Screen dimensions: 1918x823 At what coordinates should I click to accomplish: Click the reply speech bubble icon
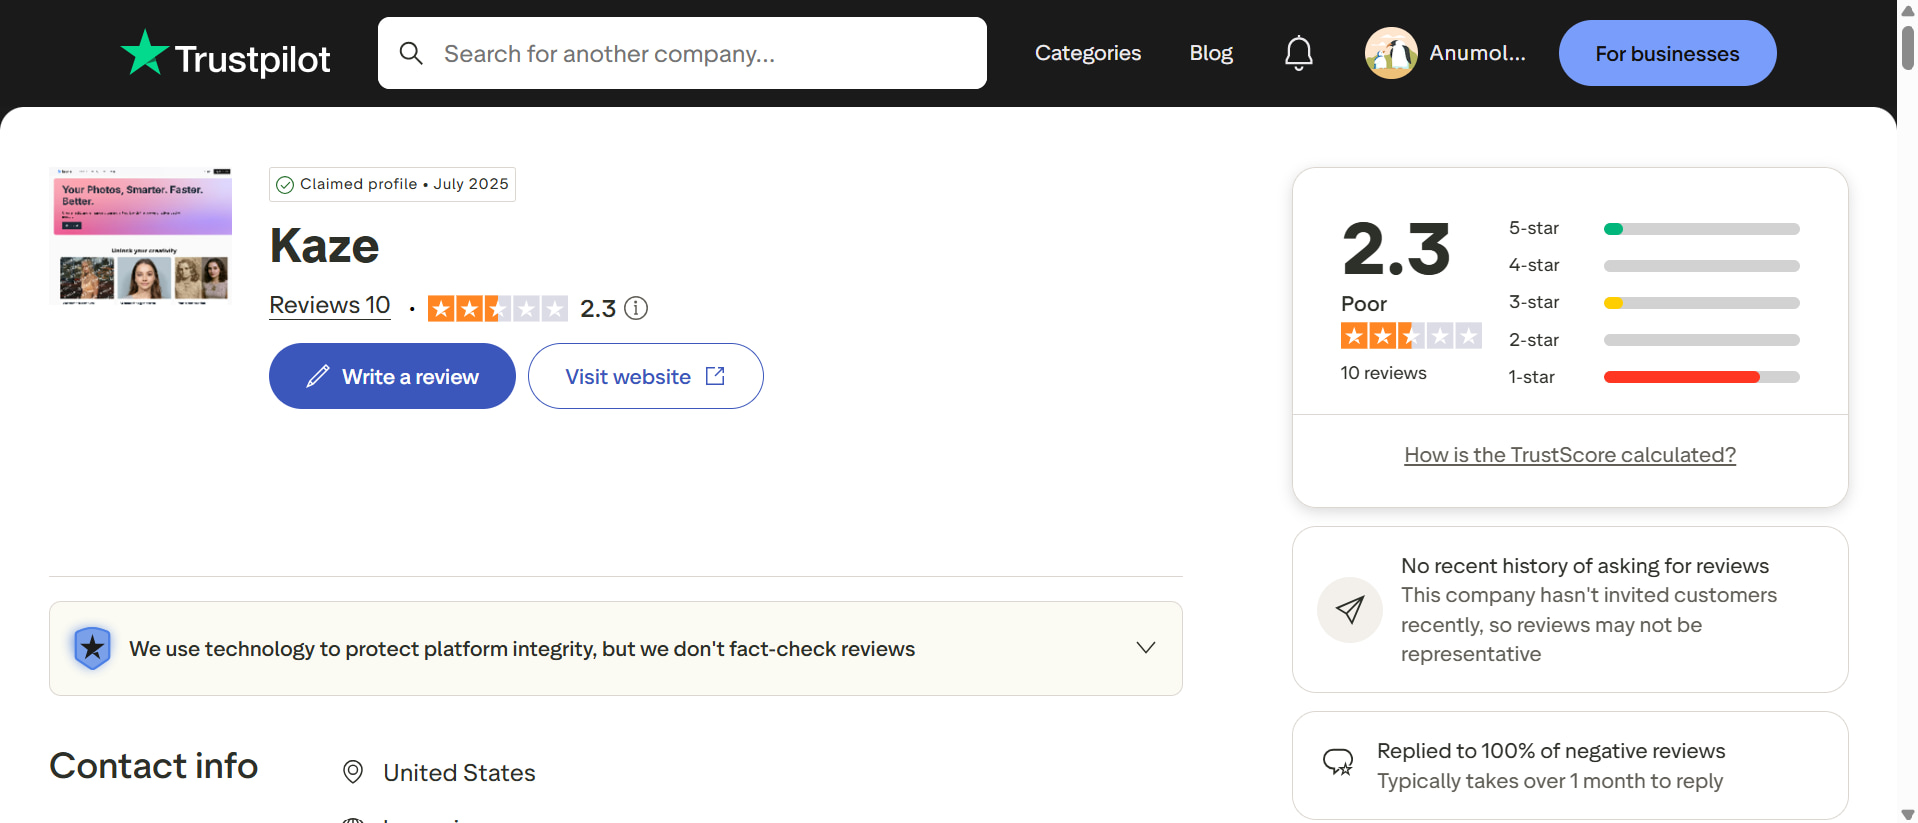(1338, 762)
